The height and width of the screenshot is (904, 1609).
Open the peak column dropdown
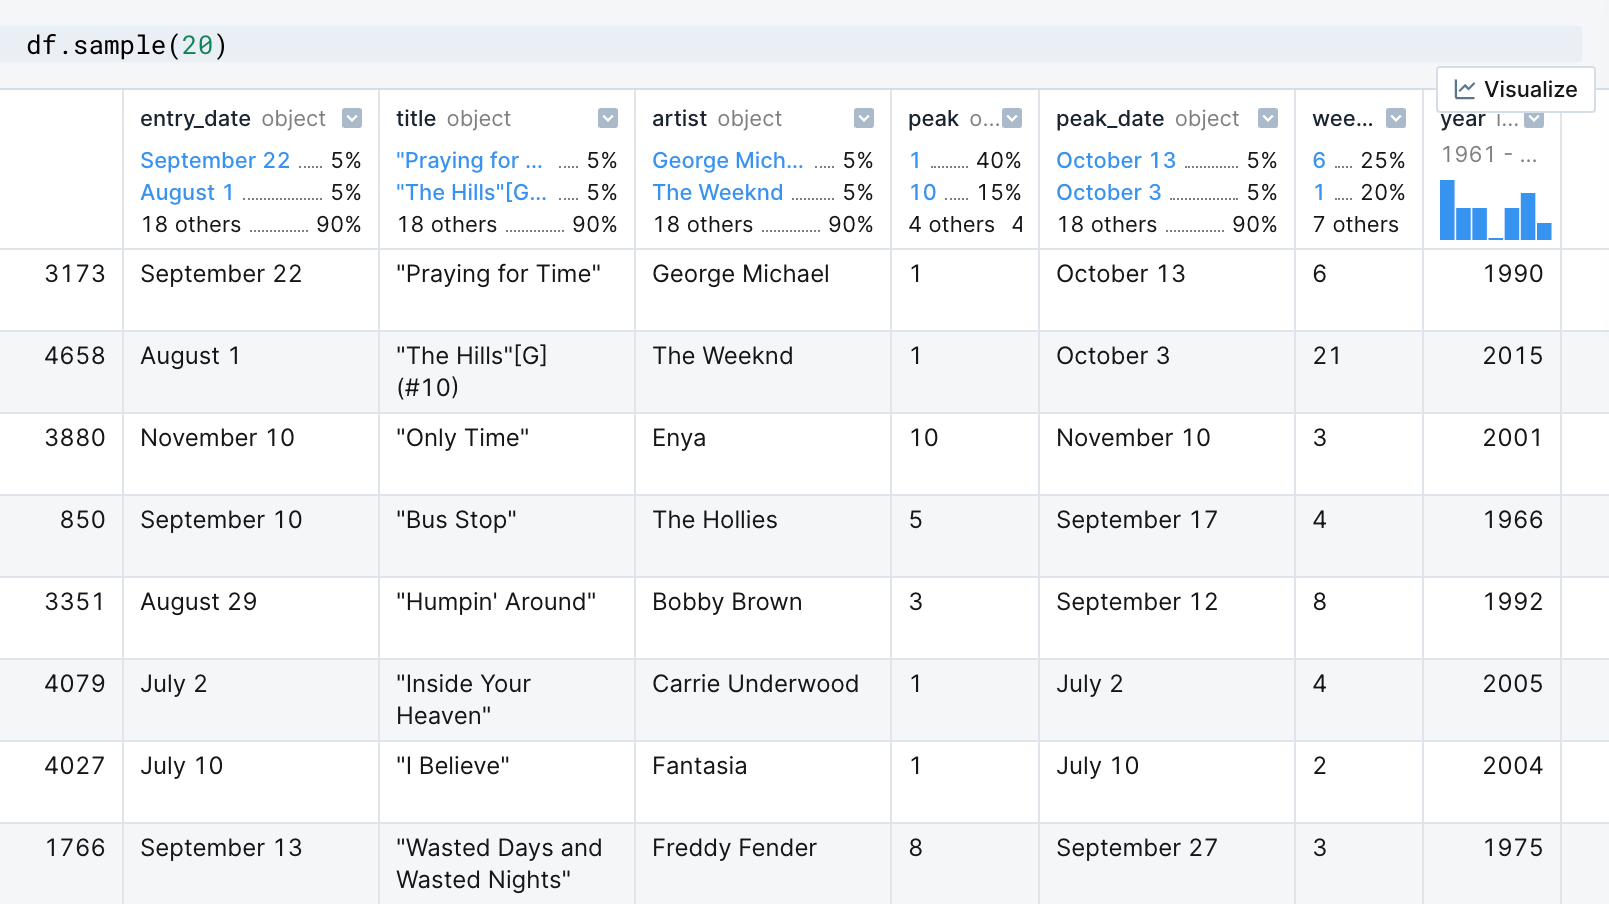point(1013,117)
